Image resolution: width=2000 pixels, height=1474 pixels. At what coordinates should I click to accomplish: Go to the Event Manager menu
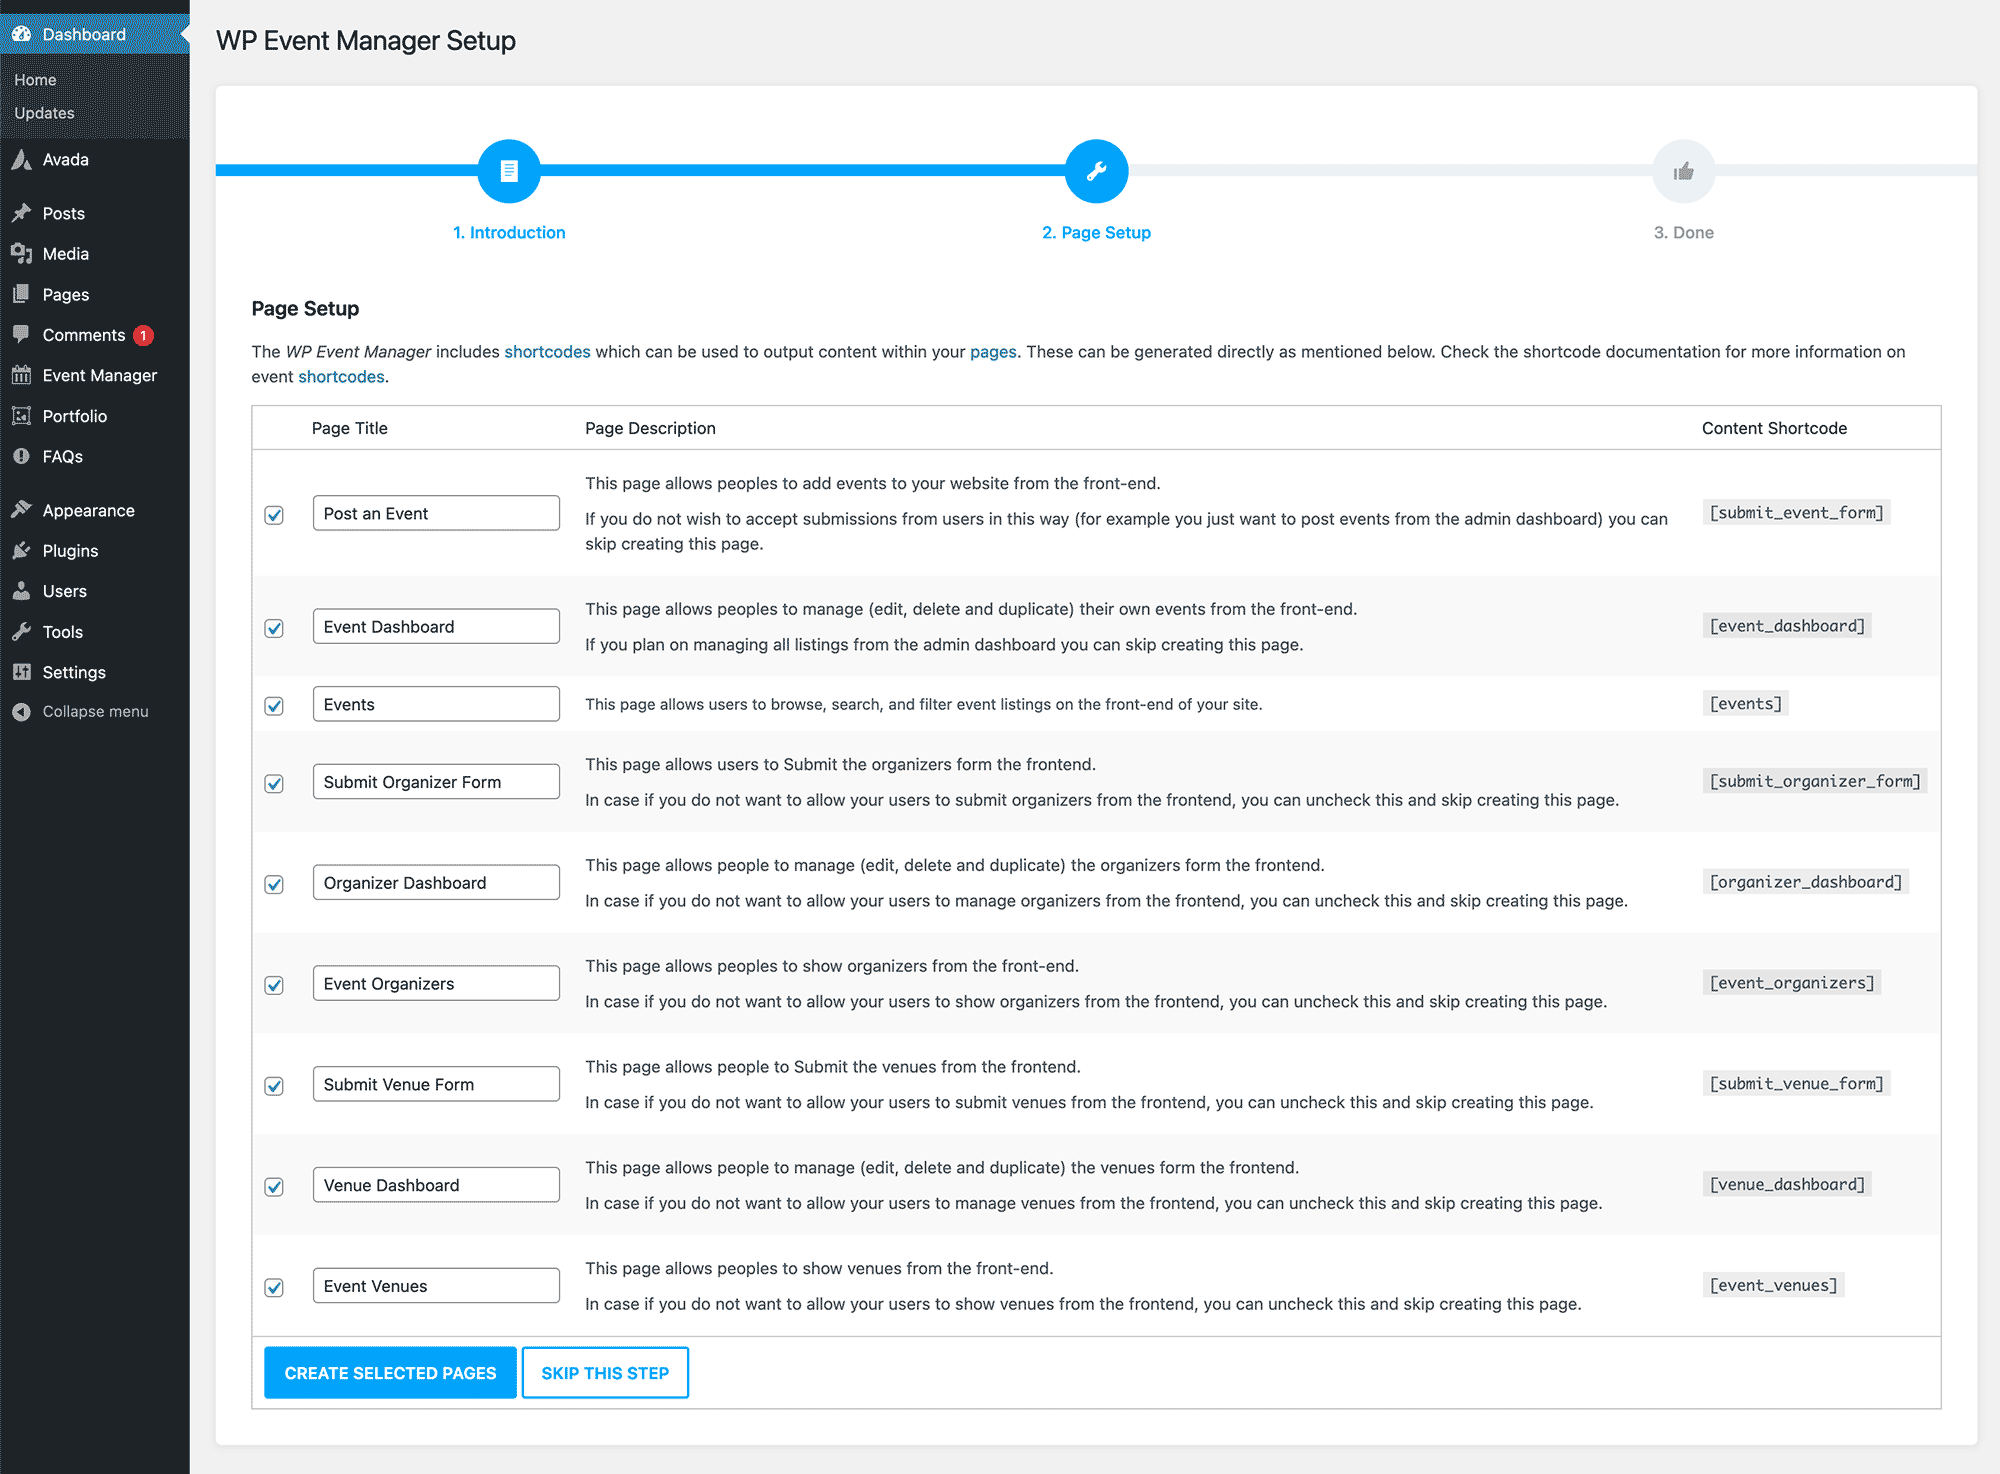[94, 375]
